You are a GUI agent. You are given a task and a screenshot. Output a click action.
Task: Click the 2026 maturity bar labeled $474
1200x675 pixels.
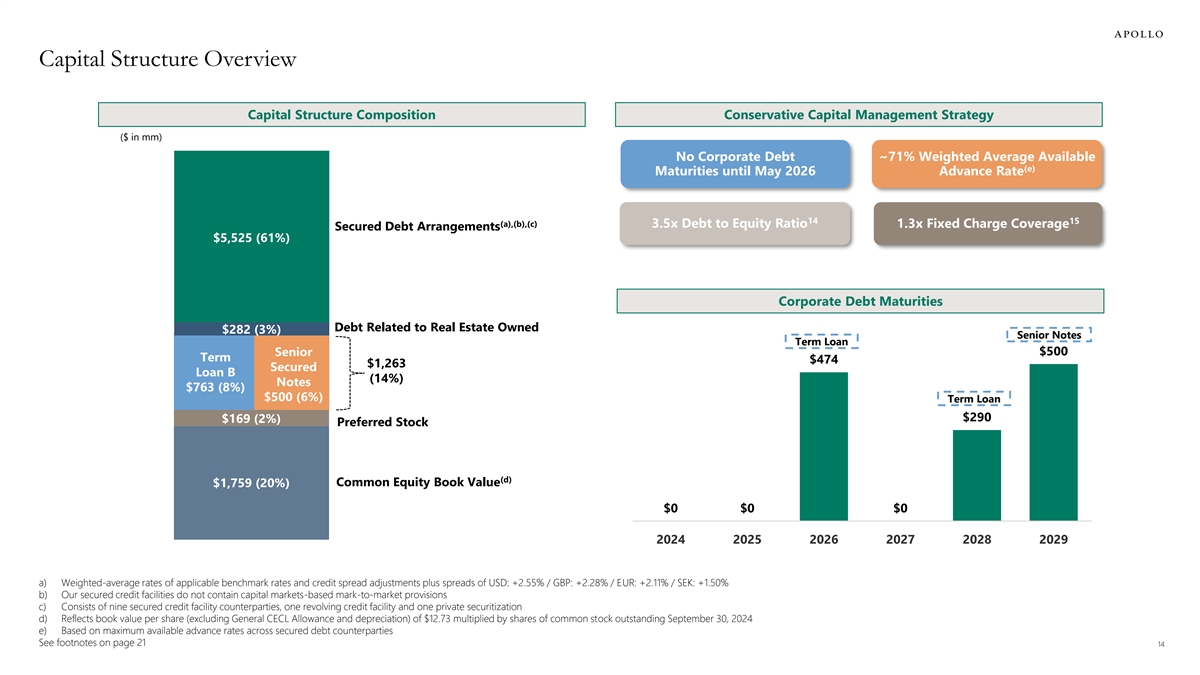coord(823,446)
